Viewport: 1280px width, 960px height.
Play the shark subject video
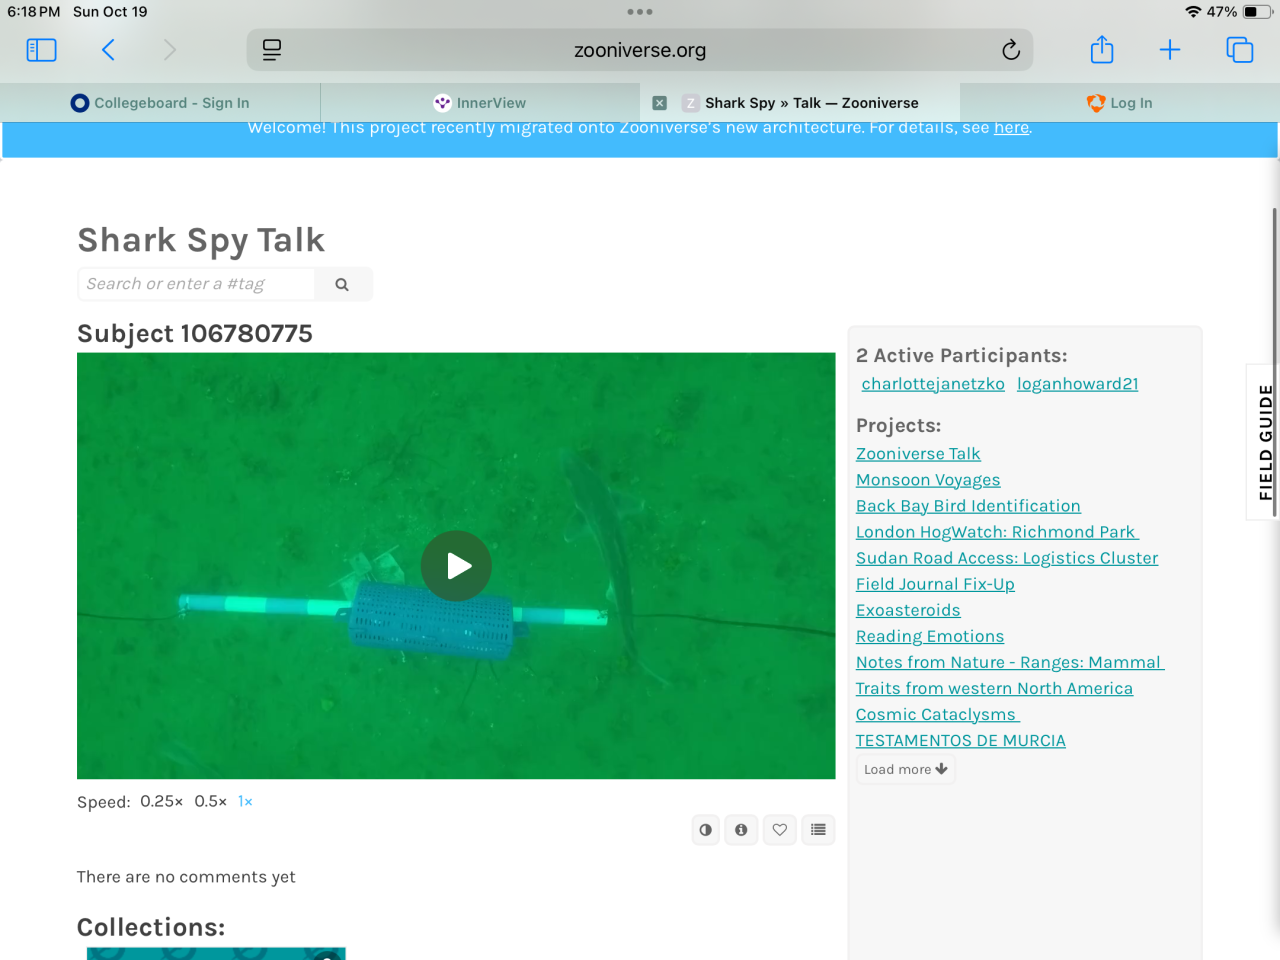click(456, 566)
